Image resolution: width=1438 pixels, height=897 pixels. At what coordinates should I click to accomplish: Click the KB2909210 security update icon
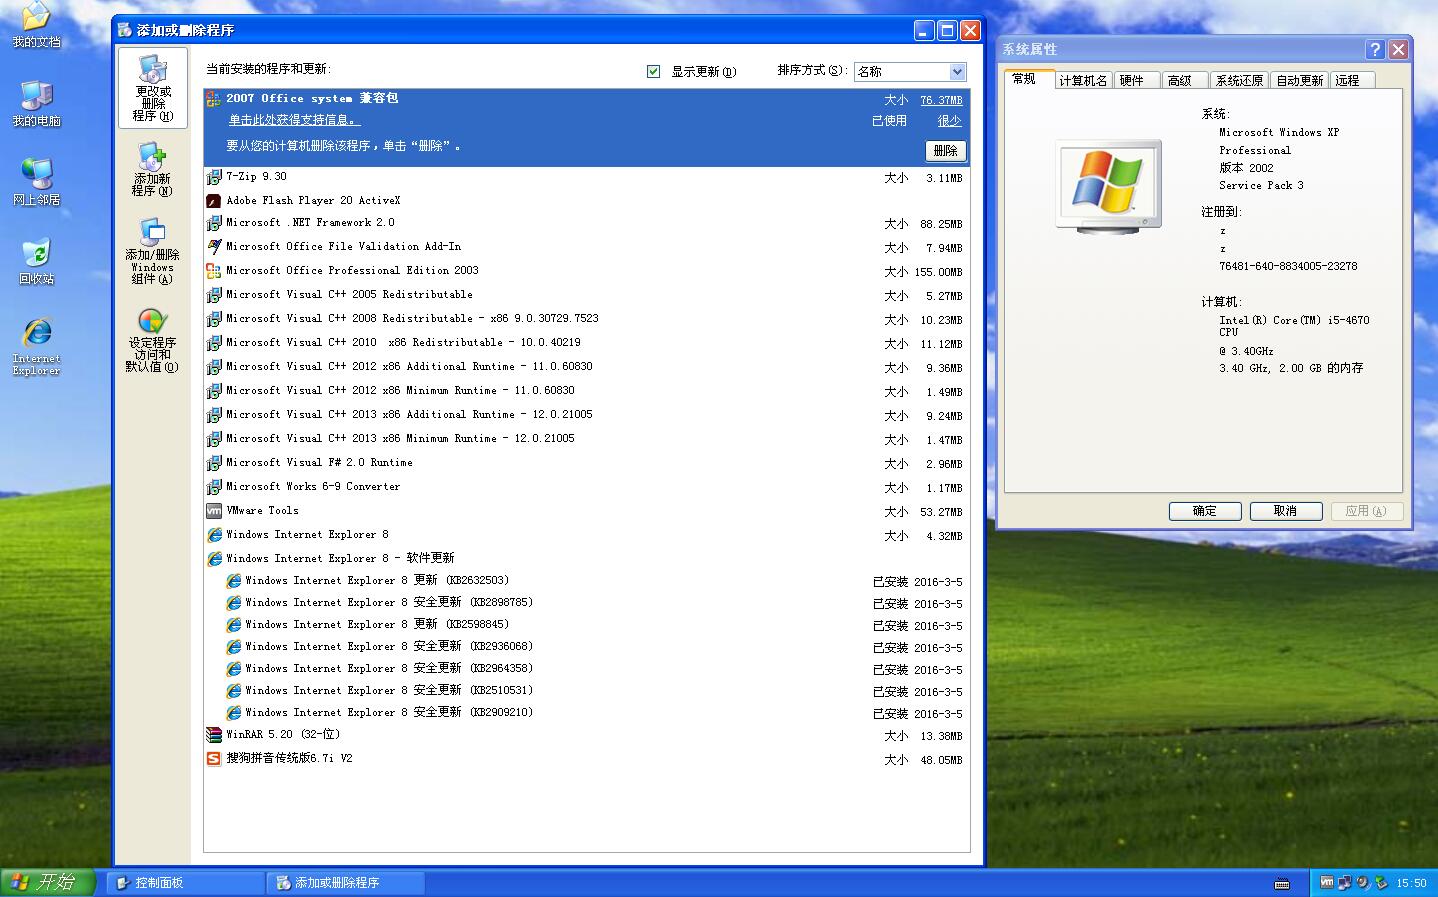[x=233, y=713]
